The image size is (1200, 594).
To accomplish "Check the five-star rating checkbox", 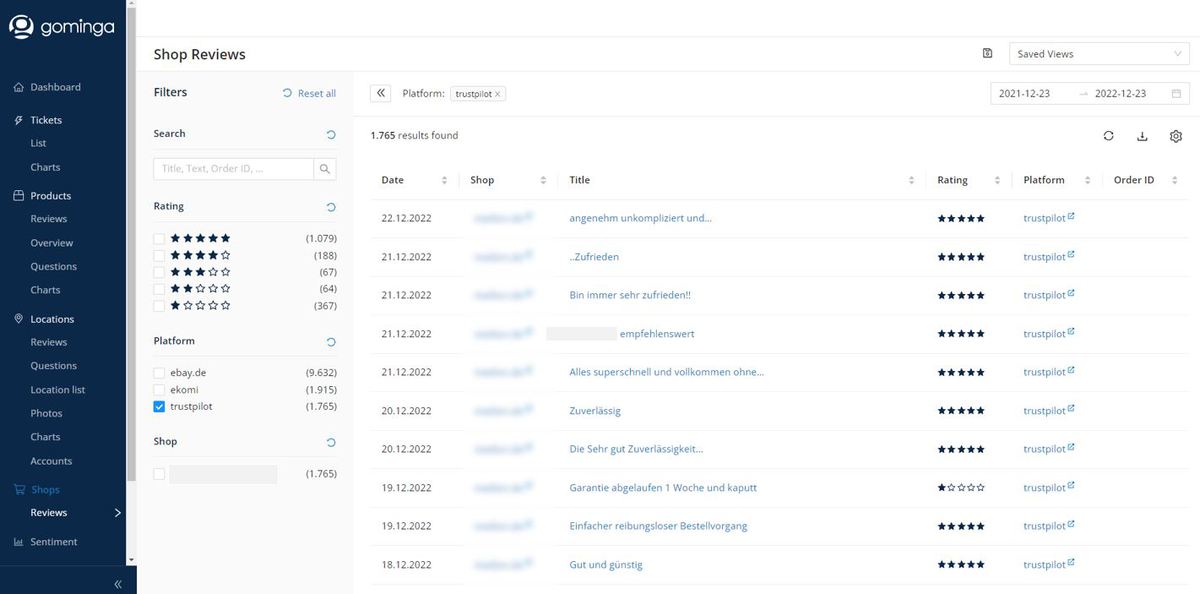I will point(159,239).
